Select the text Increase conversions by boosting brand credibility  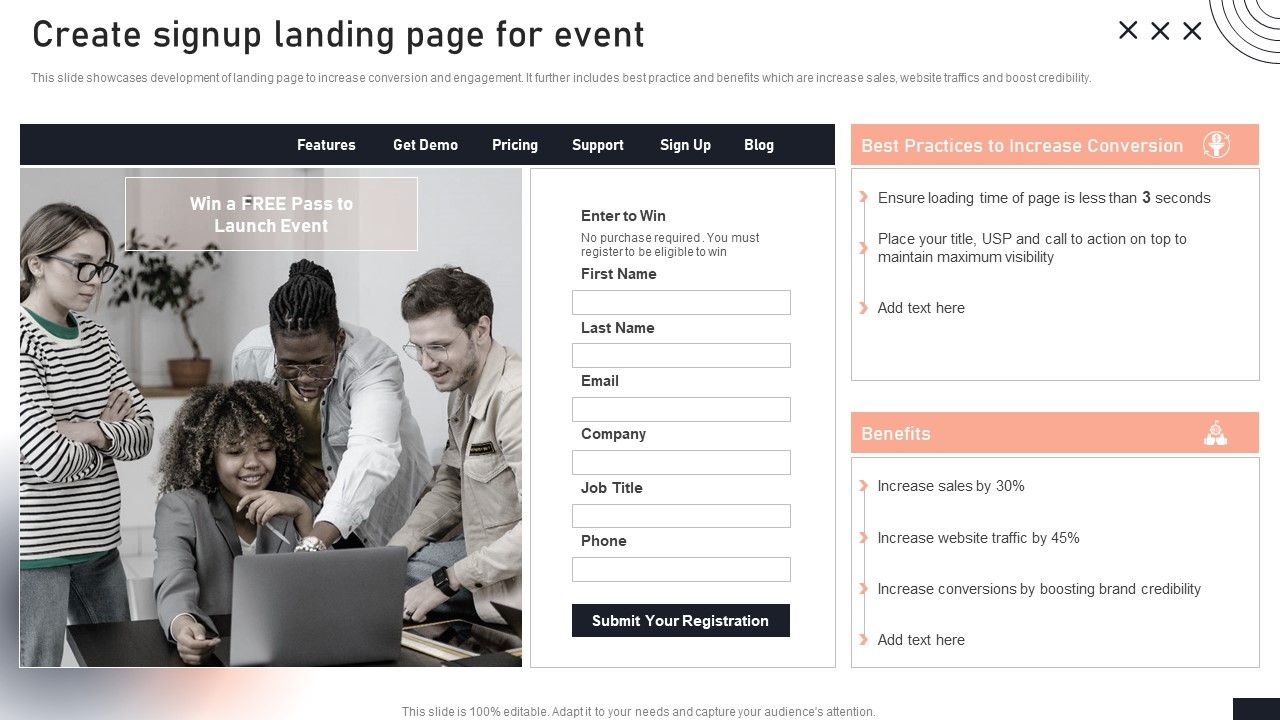(x=1039, y=589)
